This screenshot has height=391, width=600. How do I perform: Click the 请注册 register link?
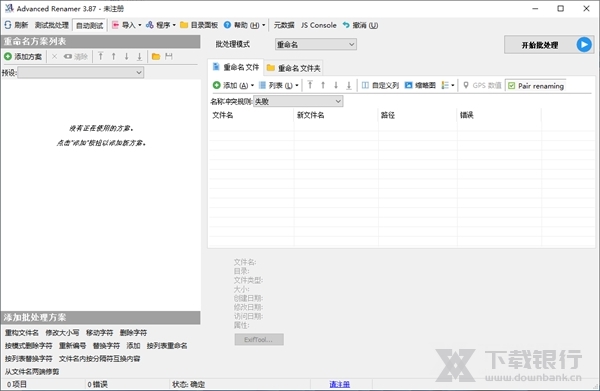coord(339,384)
